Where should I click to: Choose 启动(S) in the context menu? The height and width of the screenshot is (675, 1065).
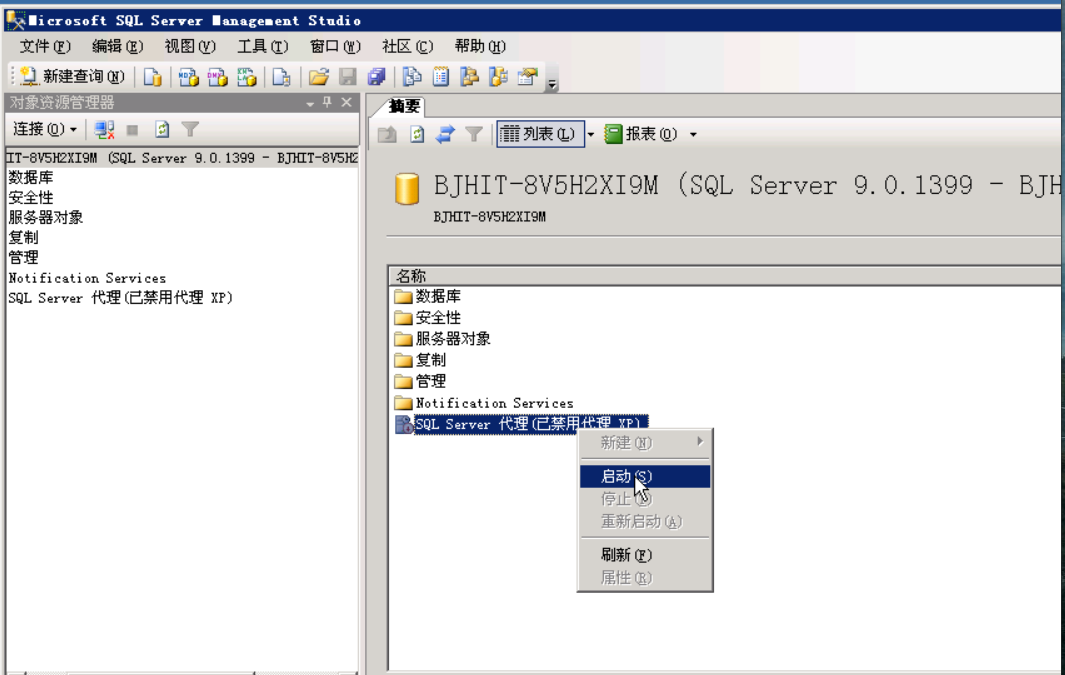645,476
